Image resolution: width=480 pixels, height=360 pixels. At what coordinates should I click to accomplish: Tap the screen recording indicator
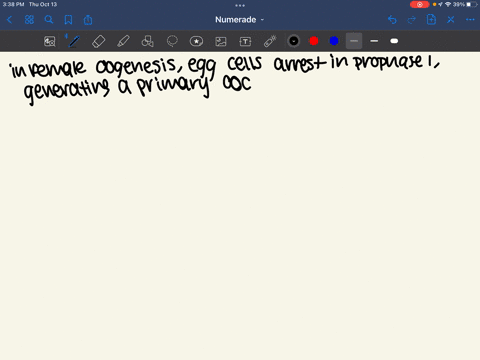(x=419, y=4)
